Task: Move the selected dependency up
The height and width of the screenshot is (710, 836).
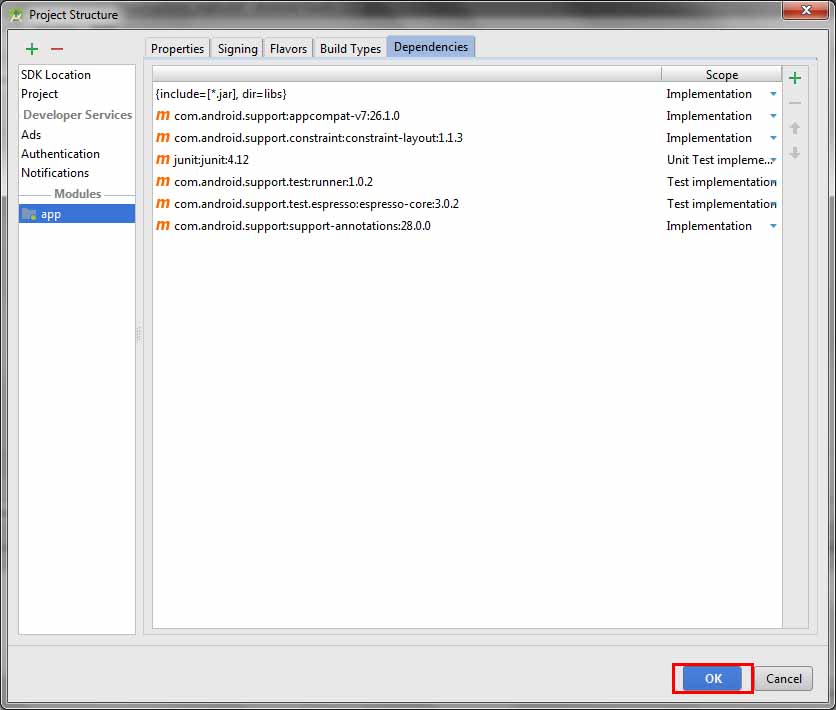Action: [x=794, y=127]
